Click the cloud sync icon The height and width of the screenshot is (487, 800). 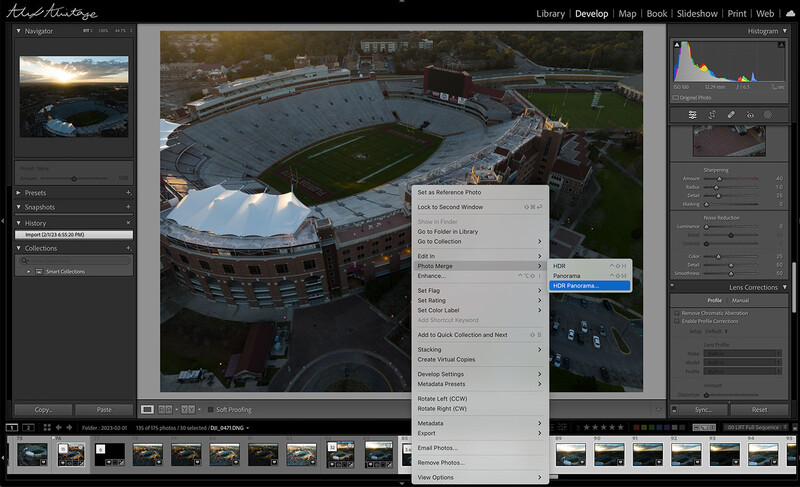[x=790, y=14]
